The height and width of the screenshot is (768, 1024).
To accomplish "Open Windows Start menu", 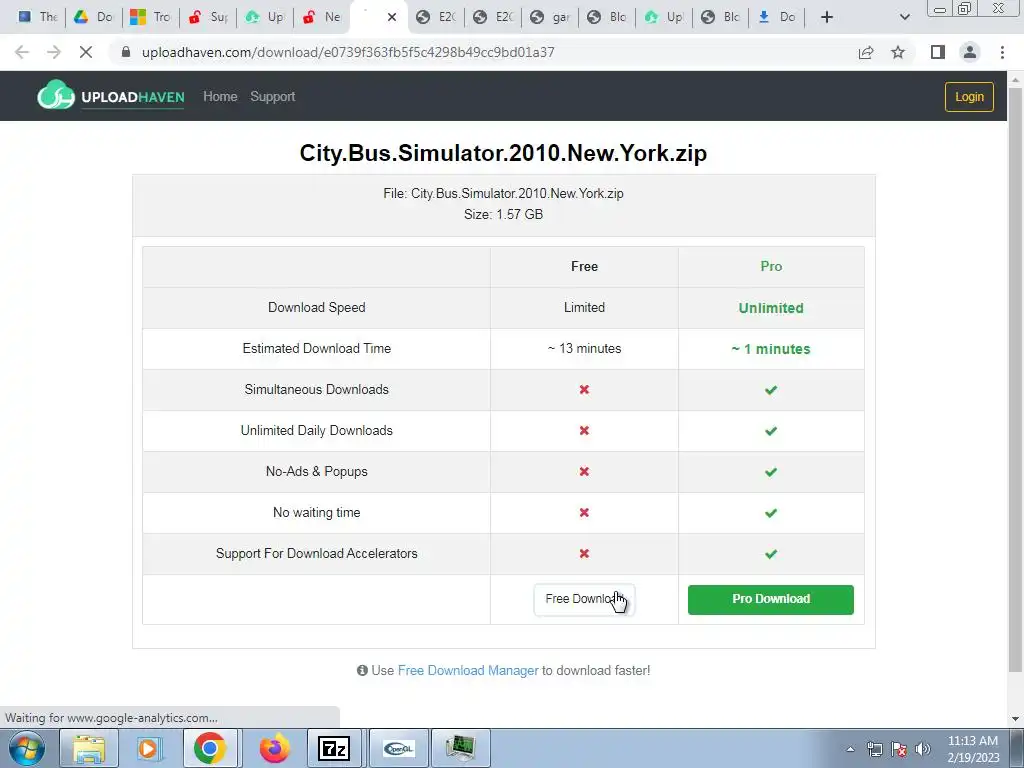I will tap(26, 748).
